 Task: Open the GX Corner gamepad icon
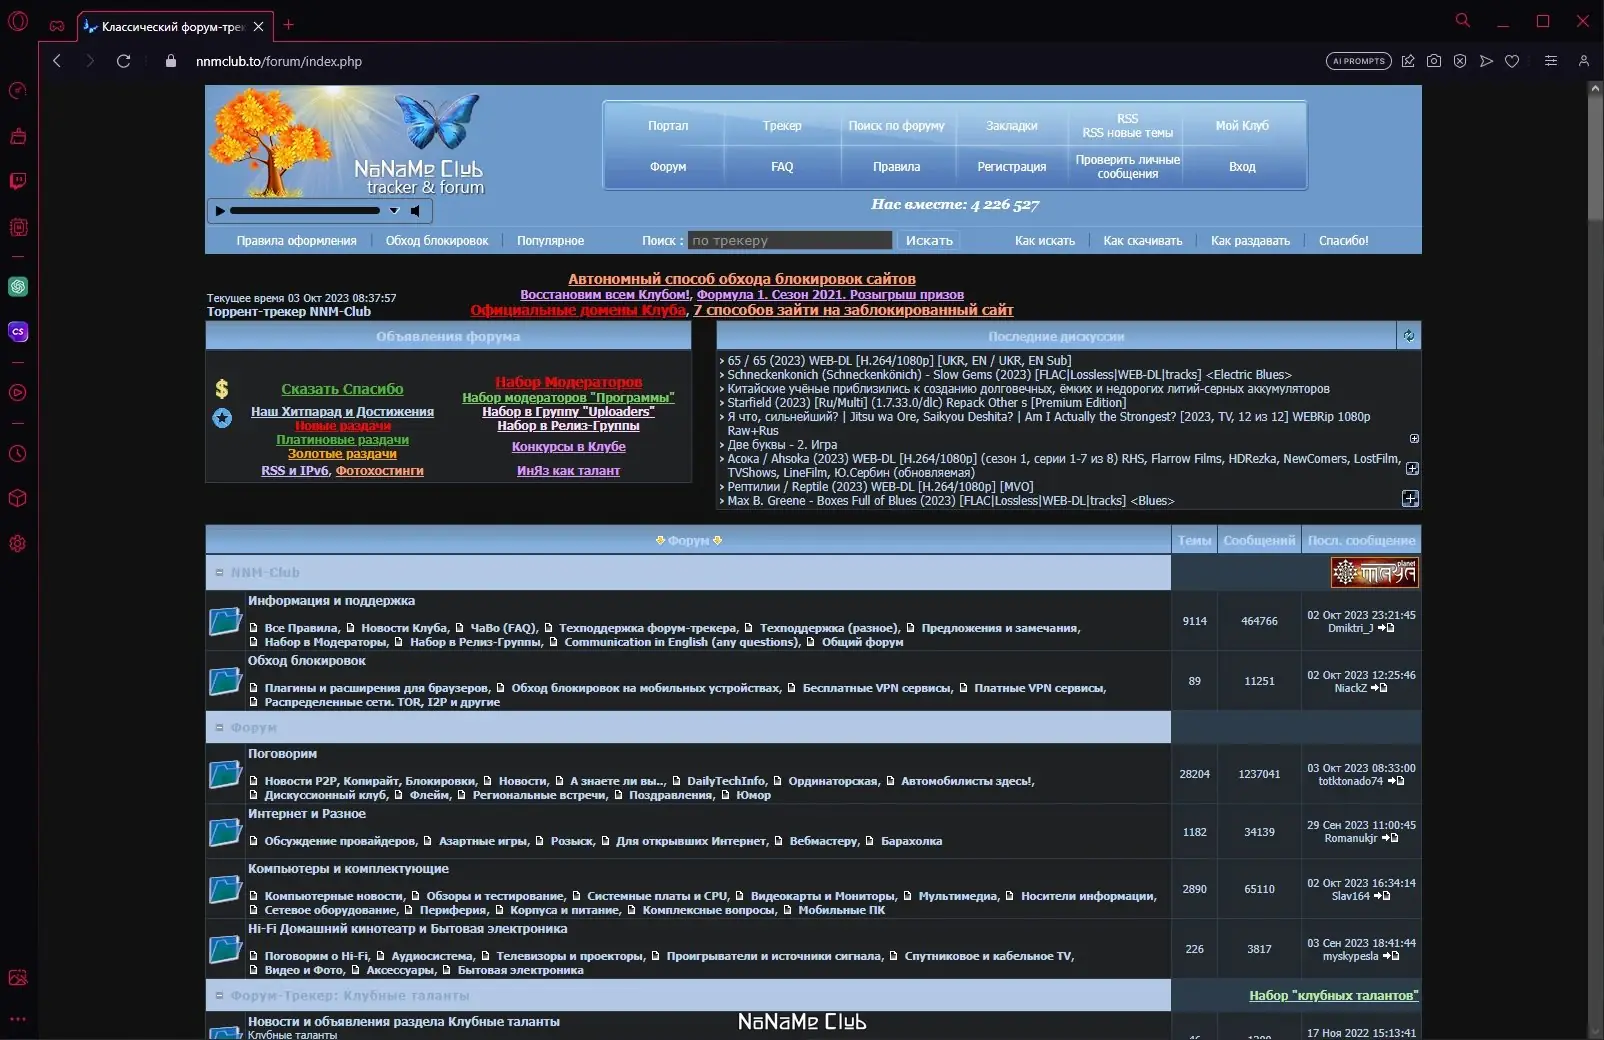point(57,25)
